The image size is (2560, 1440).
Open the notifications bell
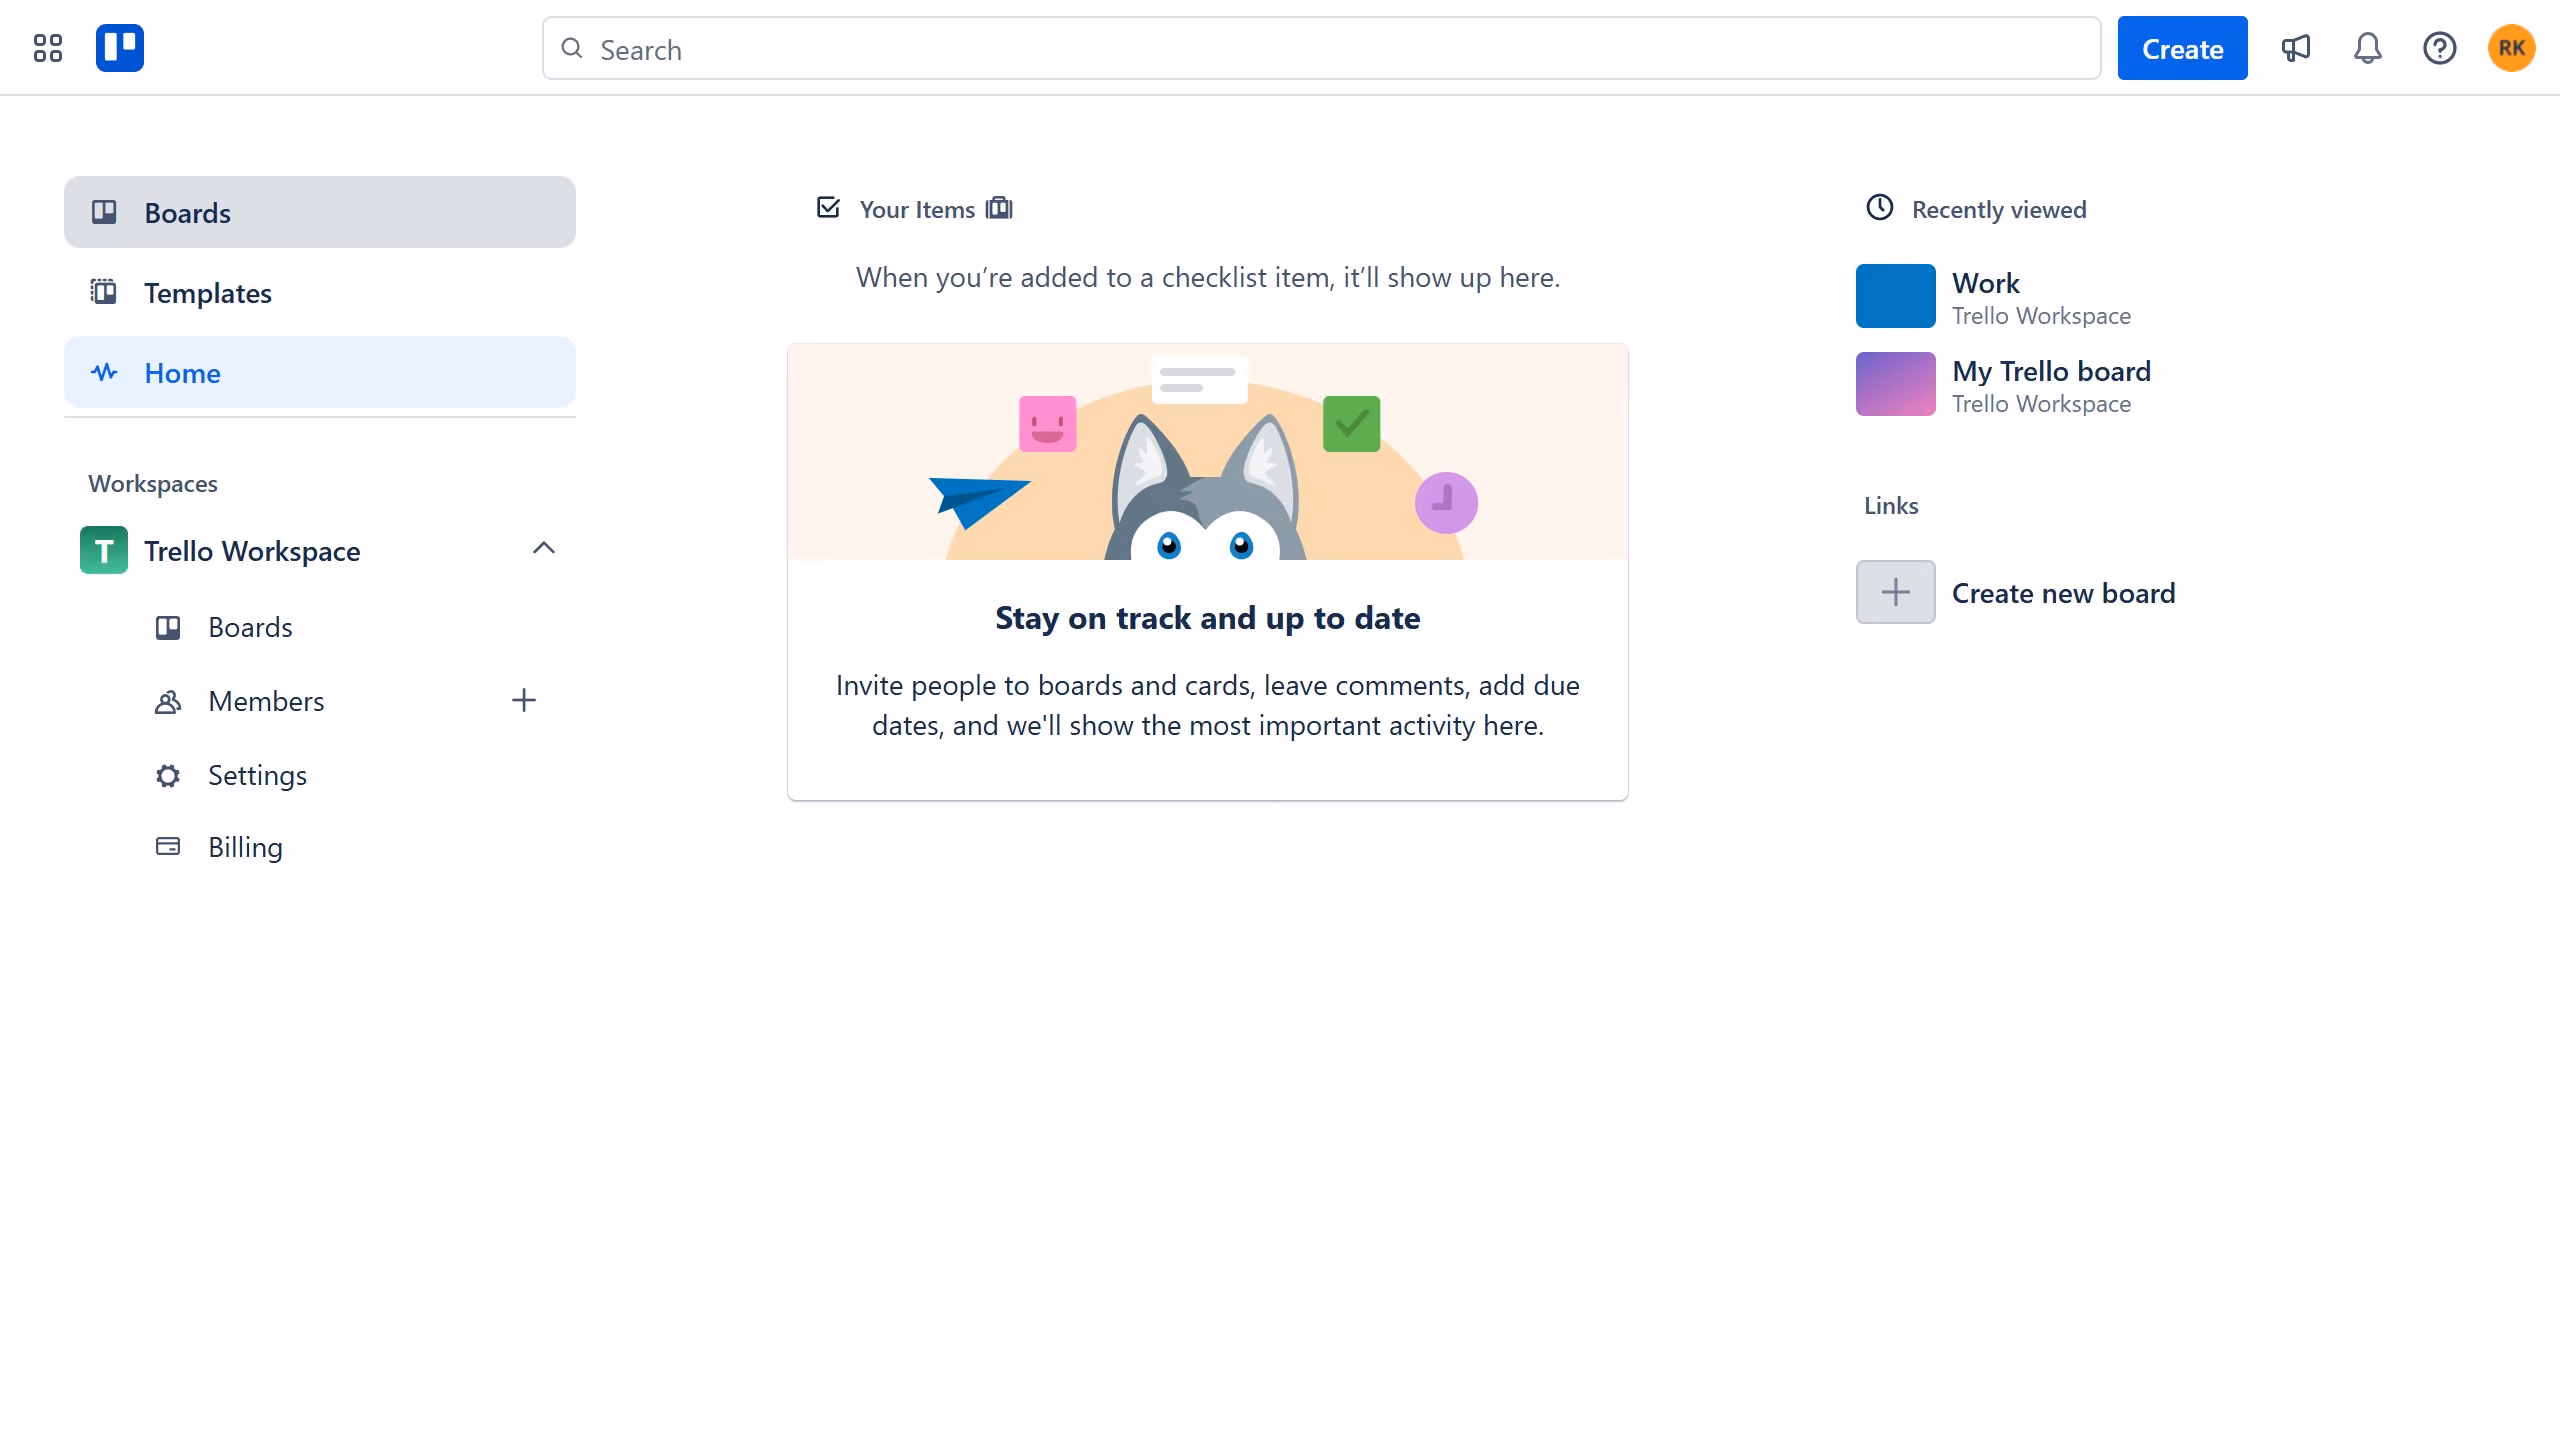pos(2368,48)
